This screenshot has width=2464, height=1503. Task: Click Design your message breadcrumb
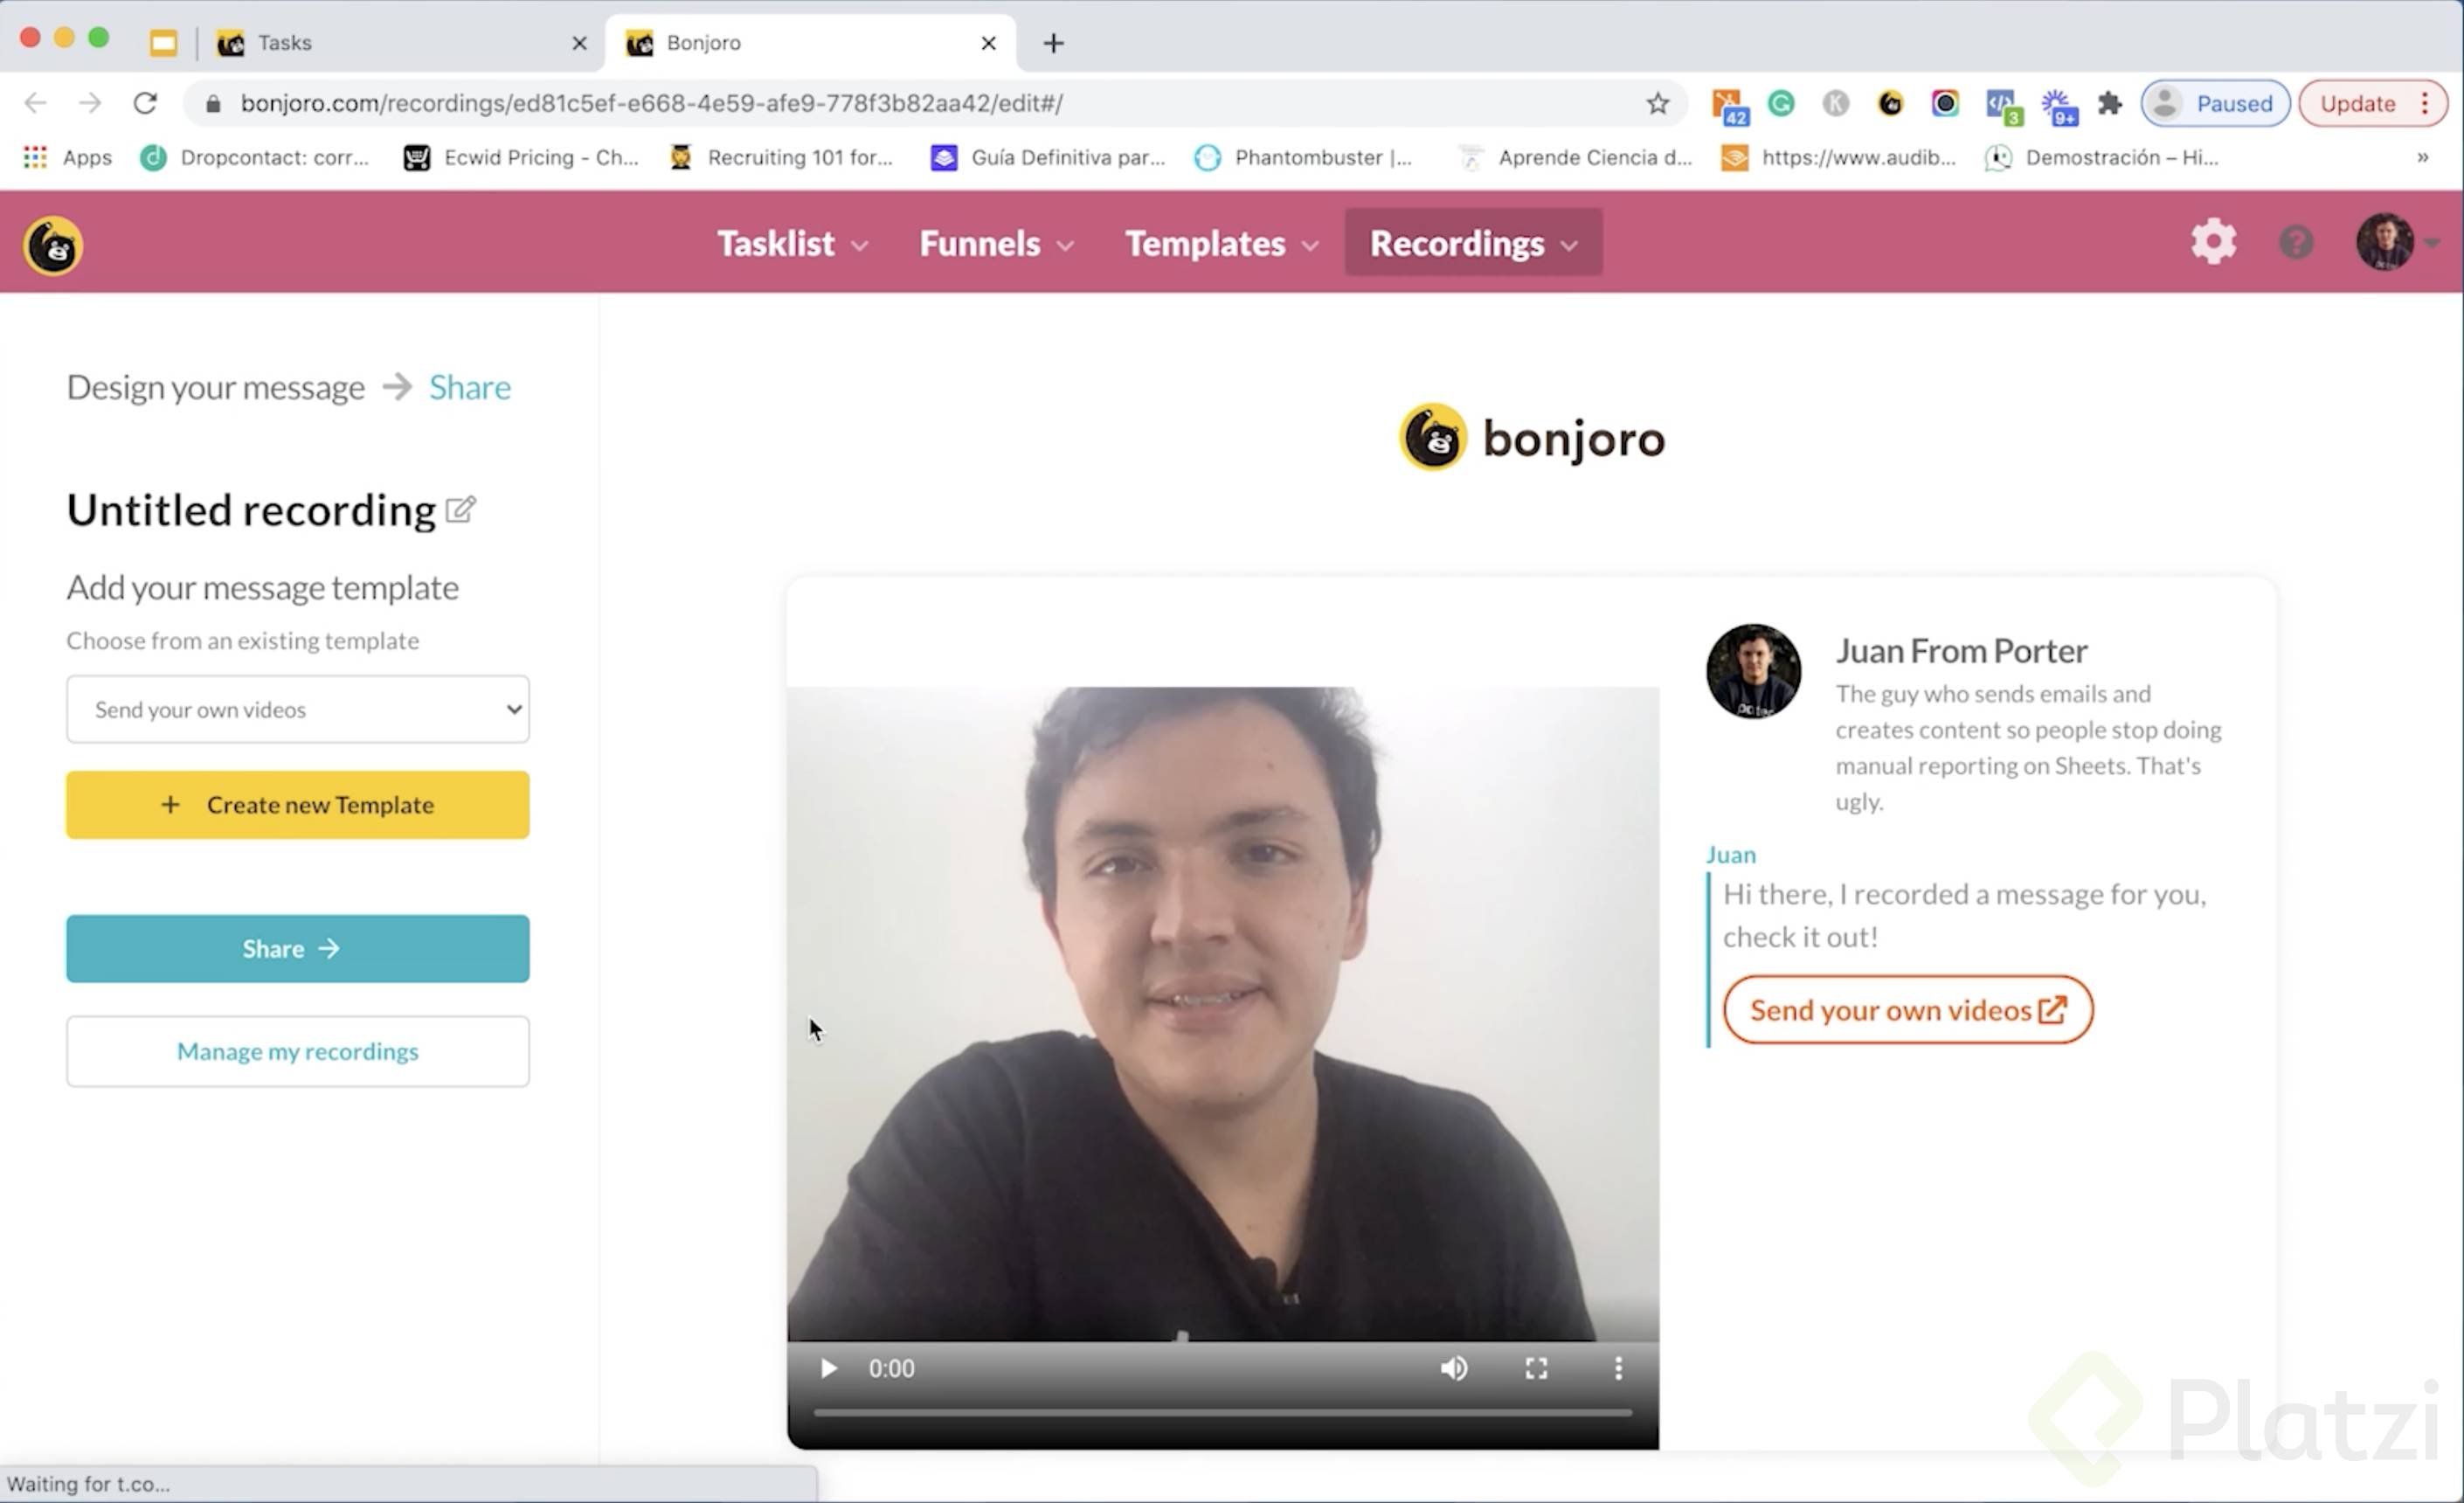(x=216, y=387)
